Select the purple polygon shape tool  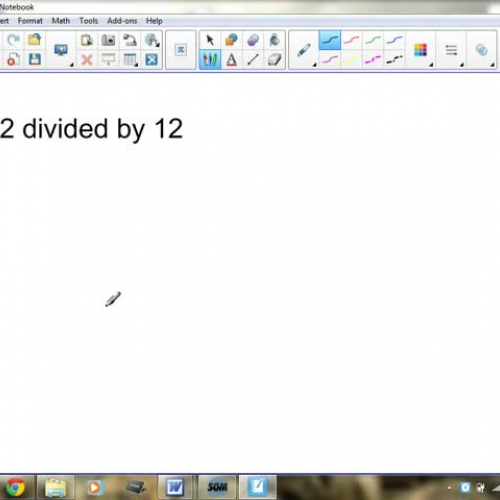pos(253,40)
